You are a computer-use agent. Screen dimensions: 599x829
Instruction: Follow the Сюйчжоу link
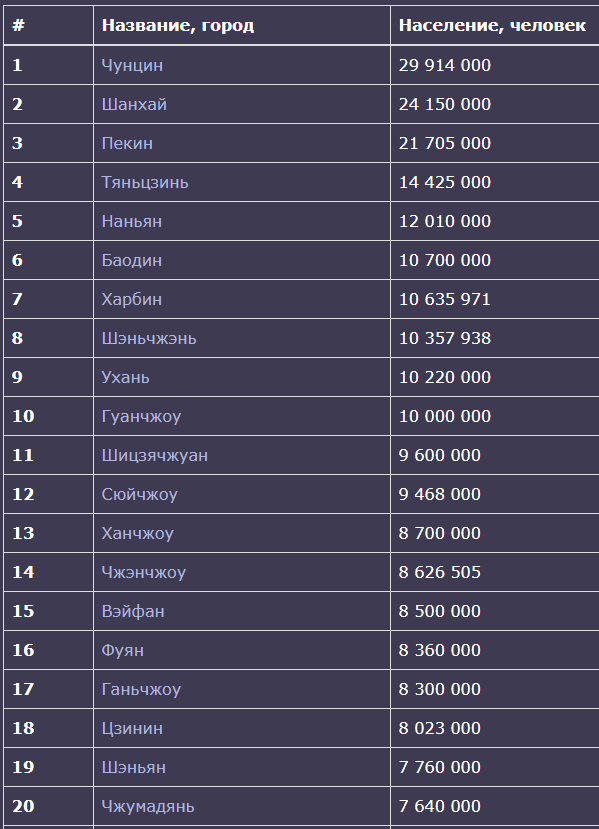140,494
